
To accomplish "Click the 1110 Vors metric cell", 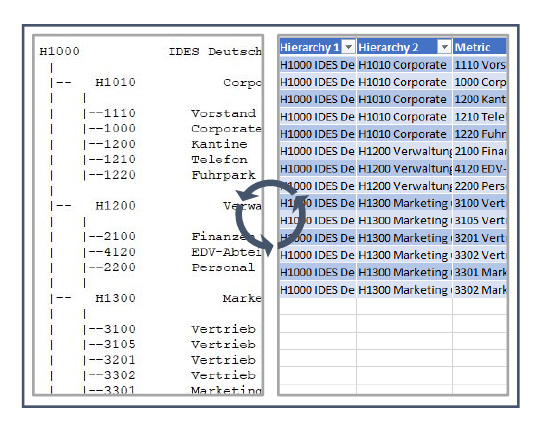I will [480, 65].
